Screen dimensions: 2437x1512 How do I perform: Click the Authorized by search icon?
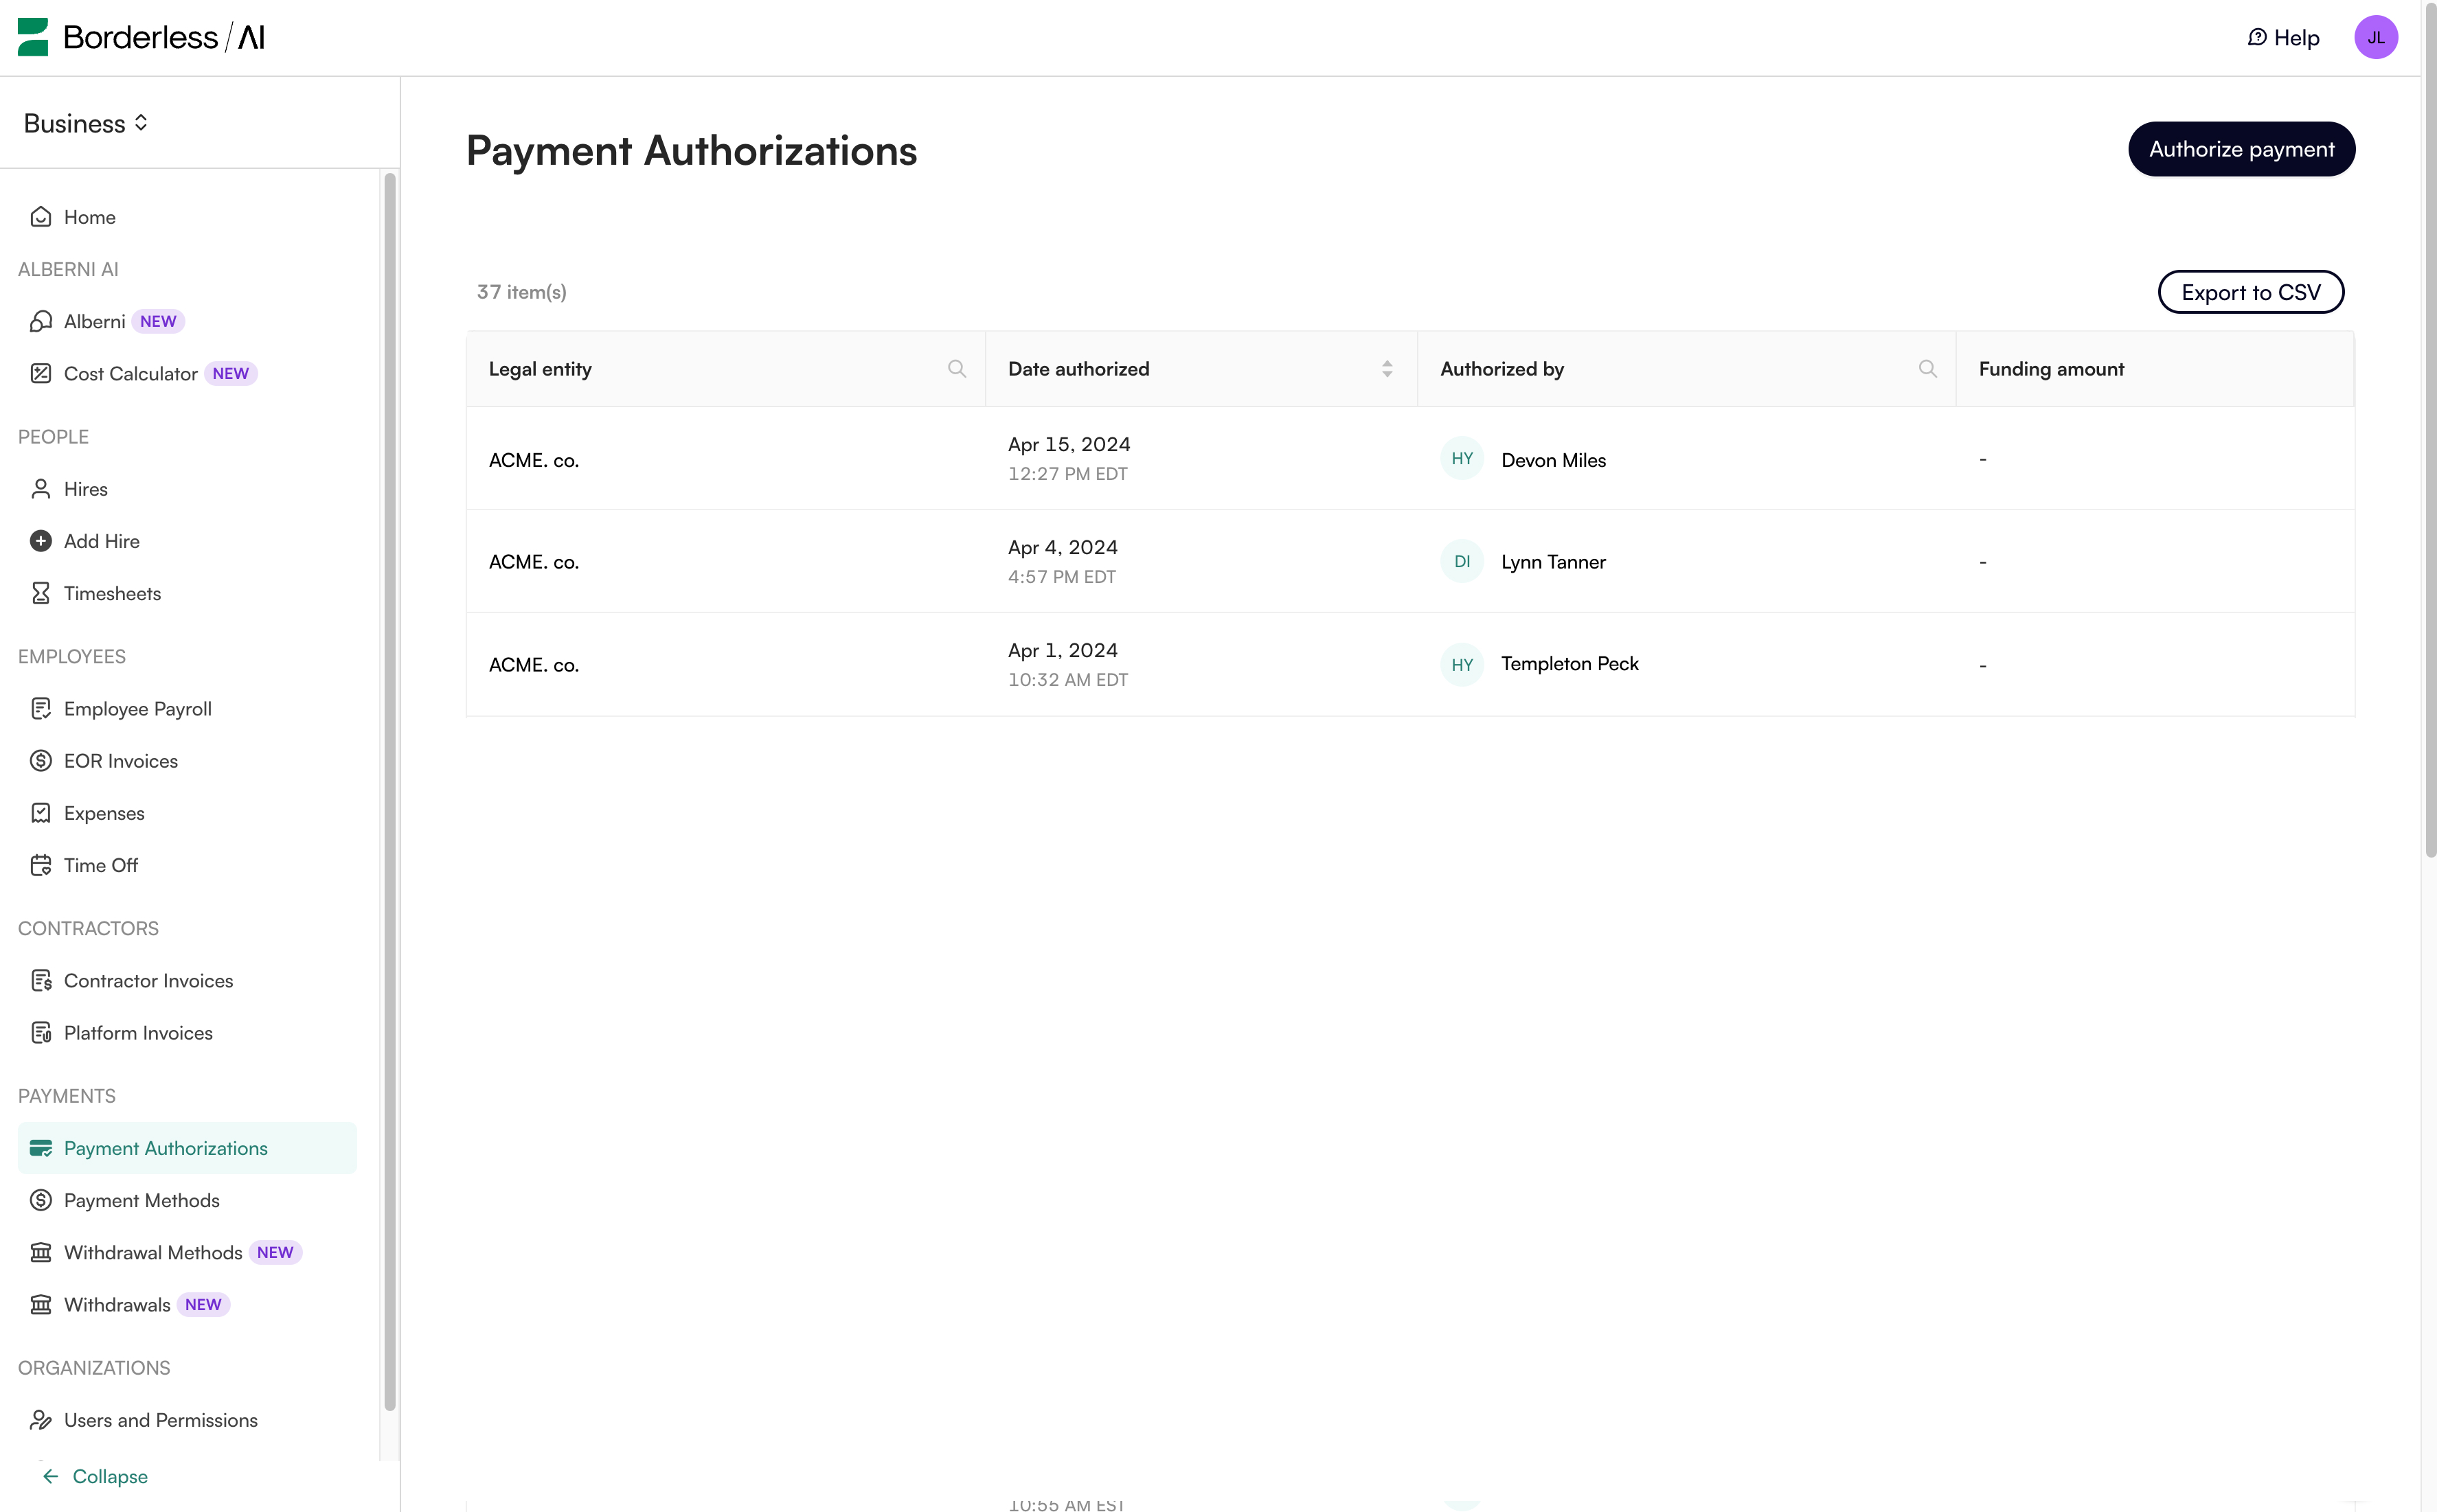[1928, 368]
